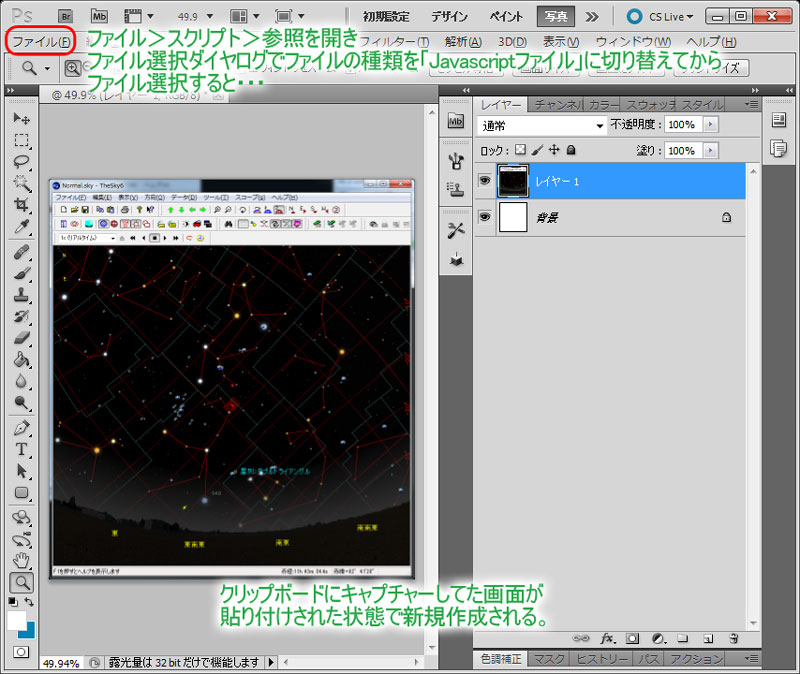800x674 pixels.
Task: Select the Hand tool
Action: (21, 561)
